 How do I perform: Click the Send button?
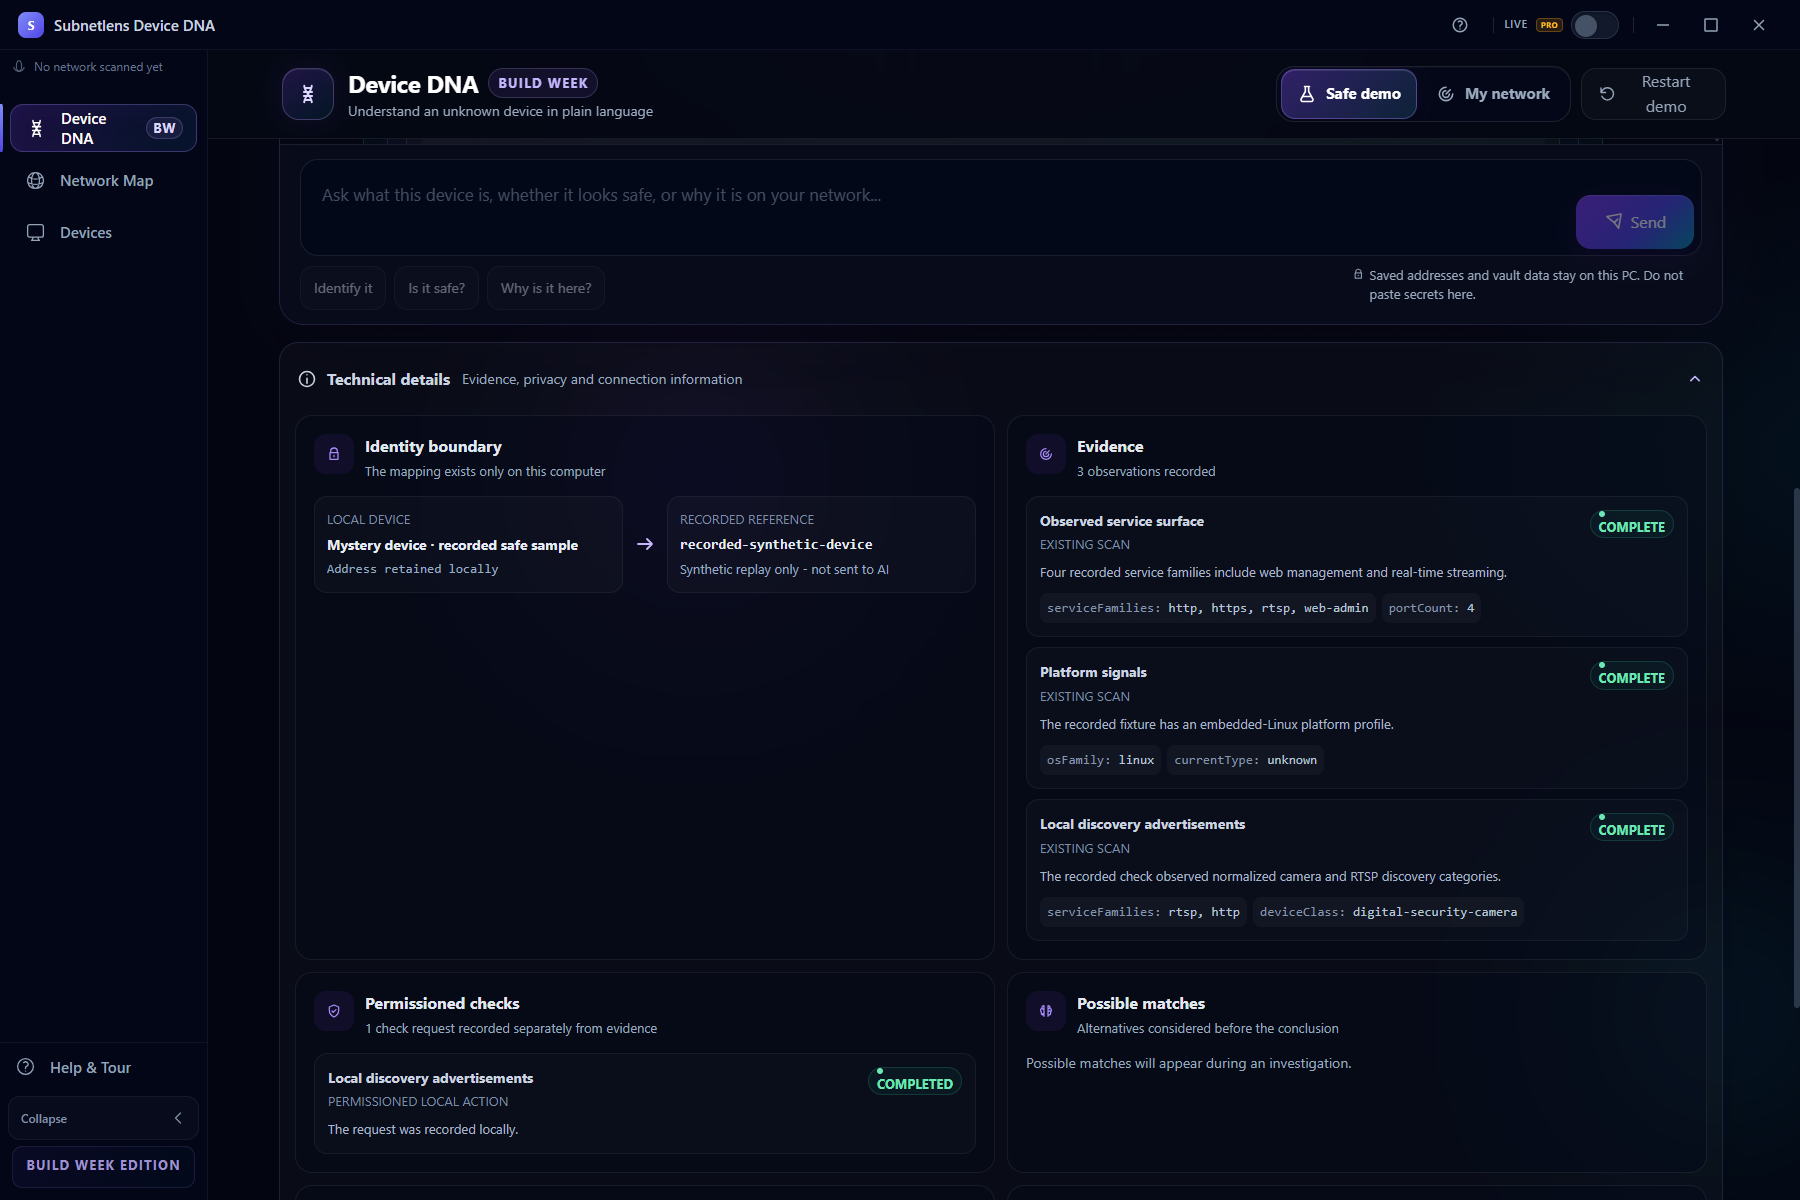pos(1635,222)
